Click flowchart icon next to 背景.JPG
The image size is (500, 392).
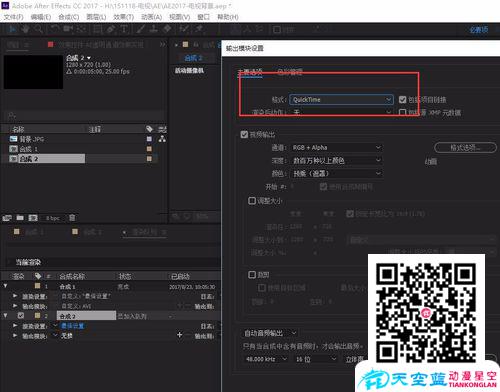[162, 139]
